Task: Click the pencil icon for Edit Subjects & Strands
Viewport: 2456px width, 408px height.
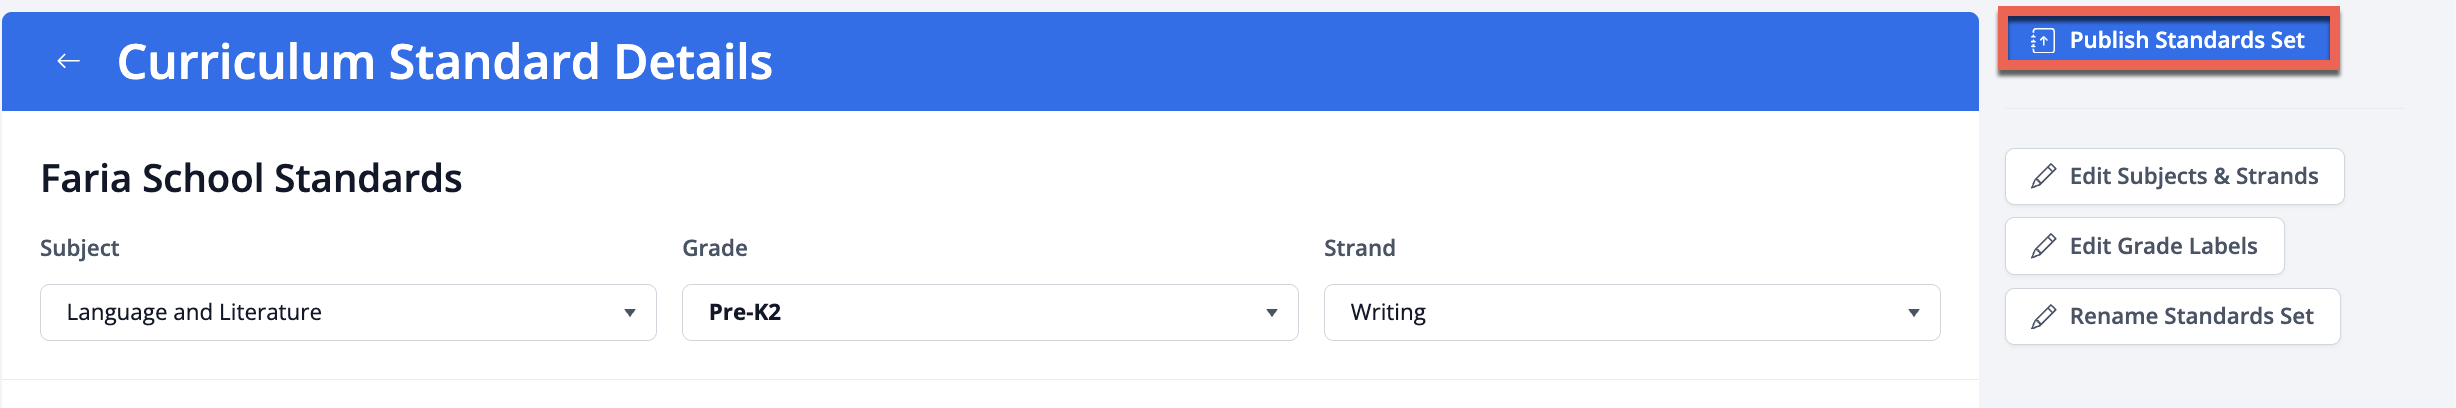Action: (2044, 177)
